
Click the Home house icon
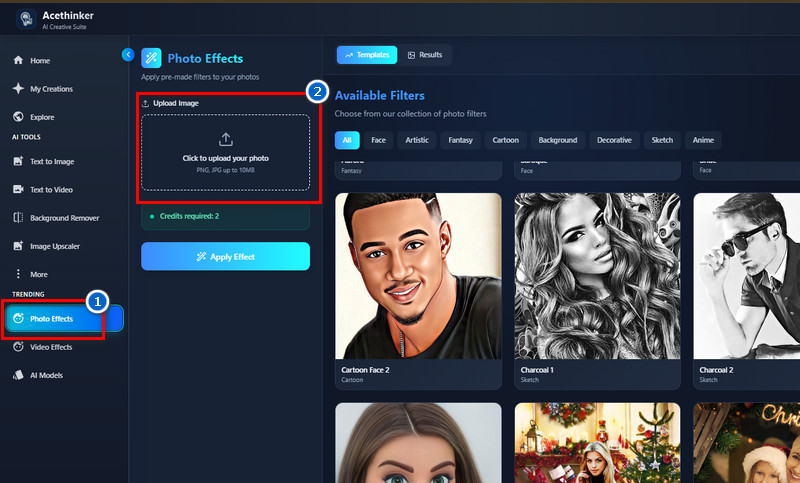pyautogui.click(x=18, y=60)
